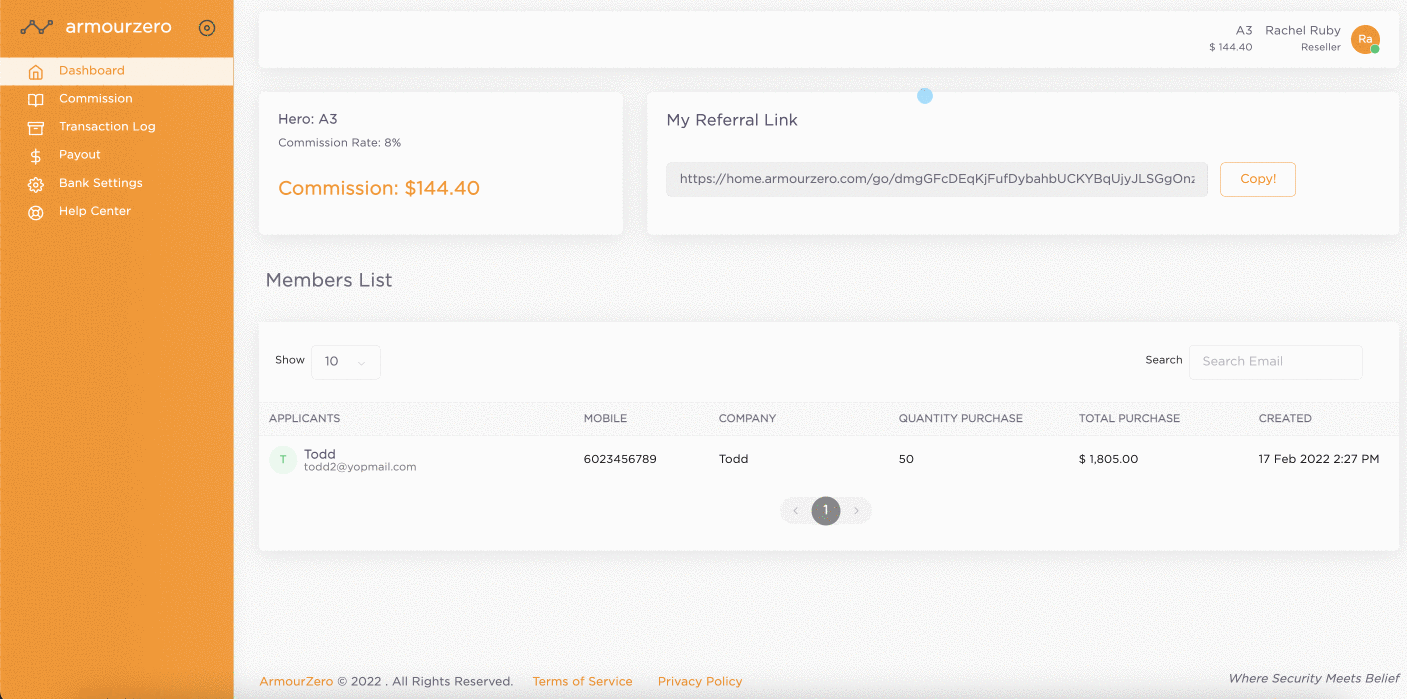Sort by APPLICANTS column header
The height and width of the screenshot is (699, 1407).
pyautogui.click(x=305, y=418)
